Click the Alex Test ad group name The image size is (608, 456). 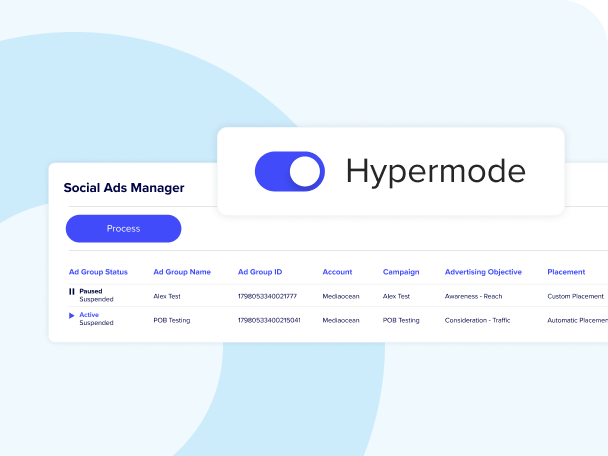pyautogui.click(x=167, y=296)
